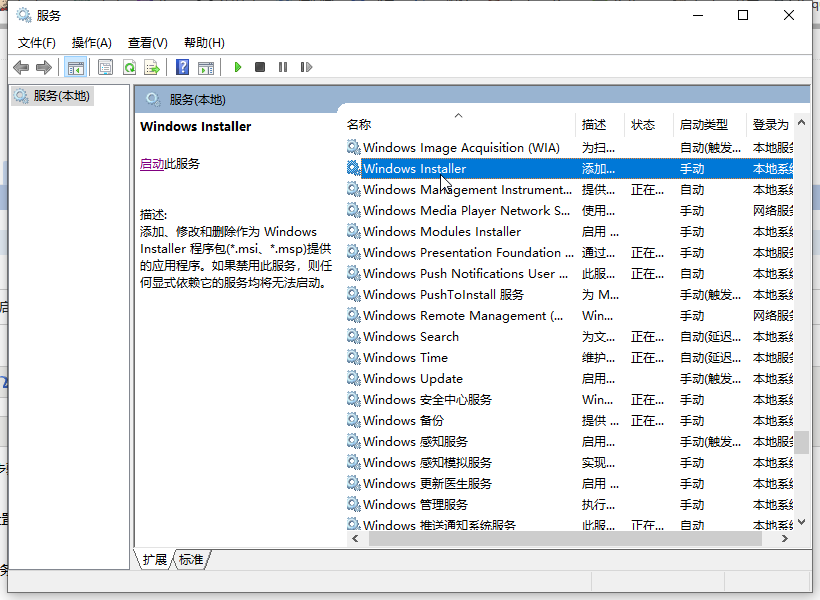Open the 文件(F) menu
The image size is (820, 600).
point(37,43)
